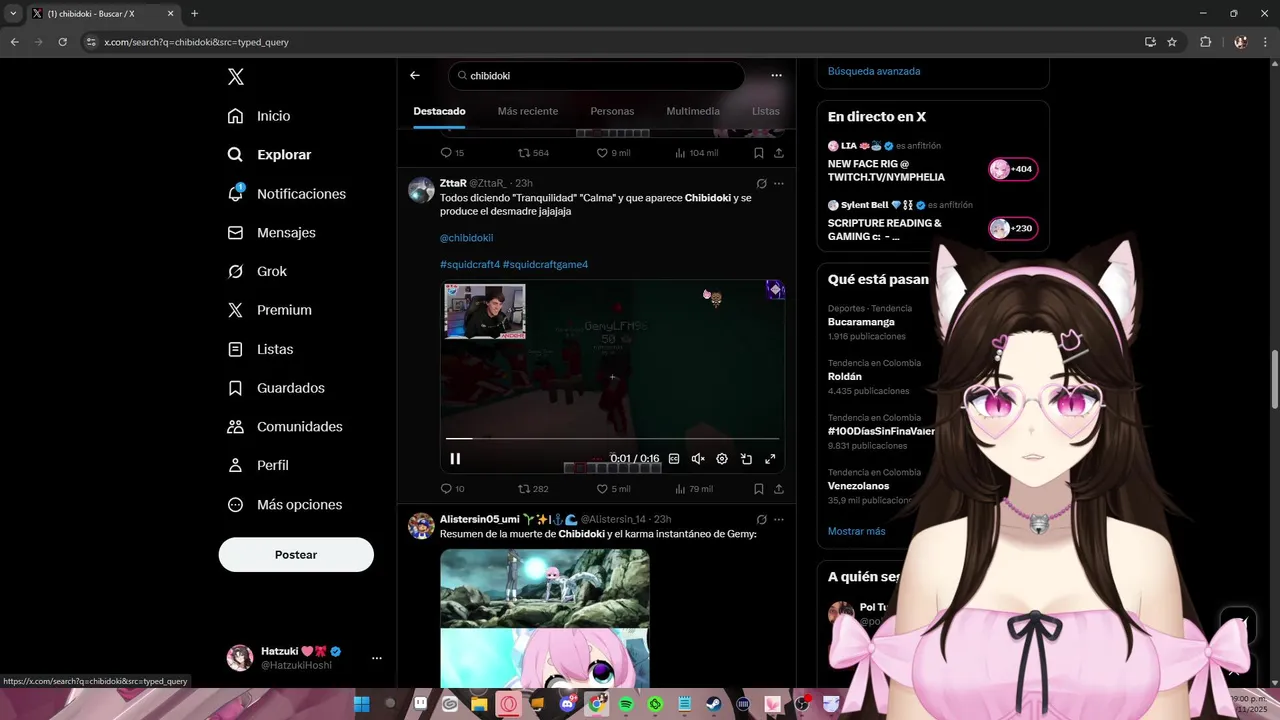The image size is (1280, 720).
Task: Open Búsqueda avanzada link
Action: [874, 71]
